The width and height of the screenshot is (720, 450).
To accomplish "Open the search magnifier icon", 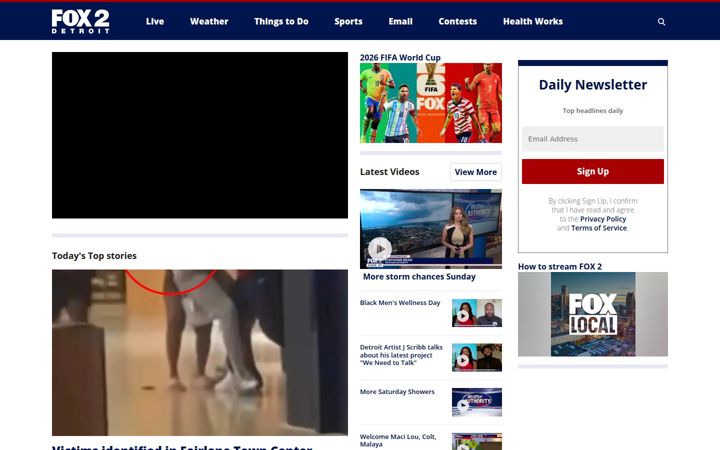I will click(x=661, y=22).
